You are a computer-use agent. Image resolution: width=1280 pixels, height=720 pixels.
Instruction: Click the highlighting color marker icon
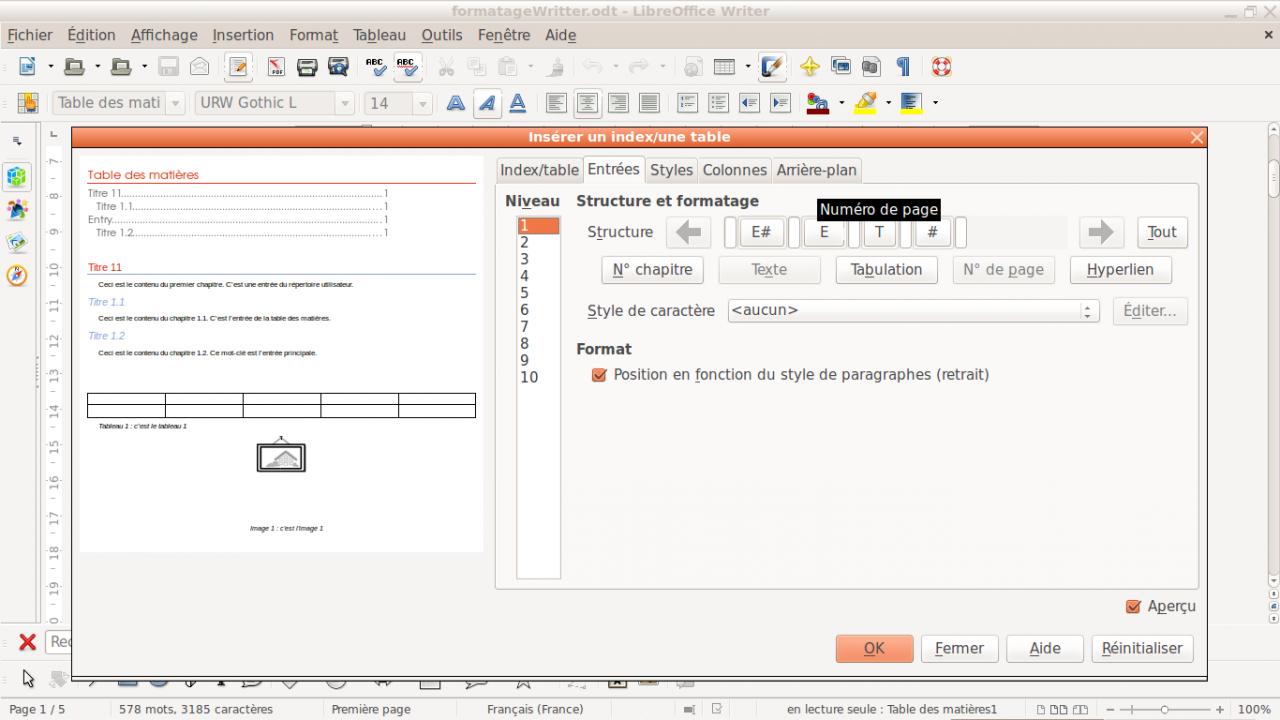coord(866,103)
